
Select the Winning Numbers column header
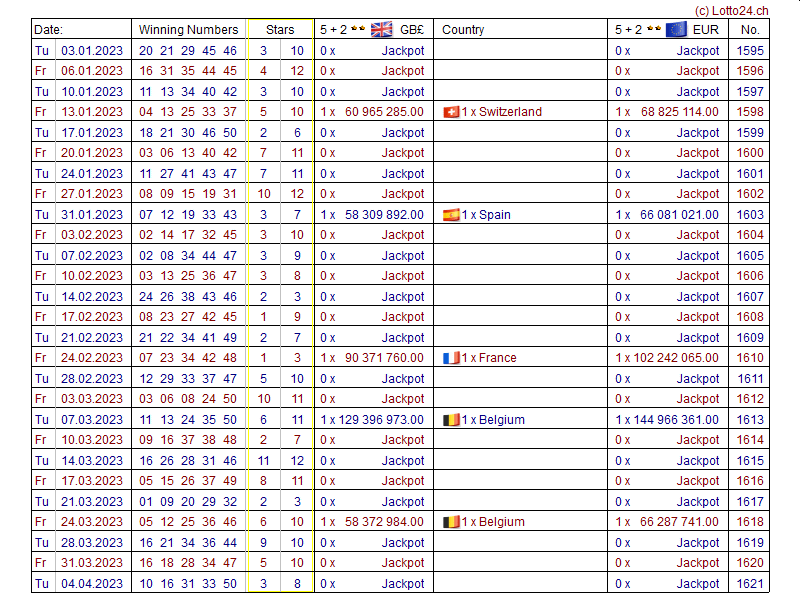pos(188,30)
